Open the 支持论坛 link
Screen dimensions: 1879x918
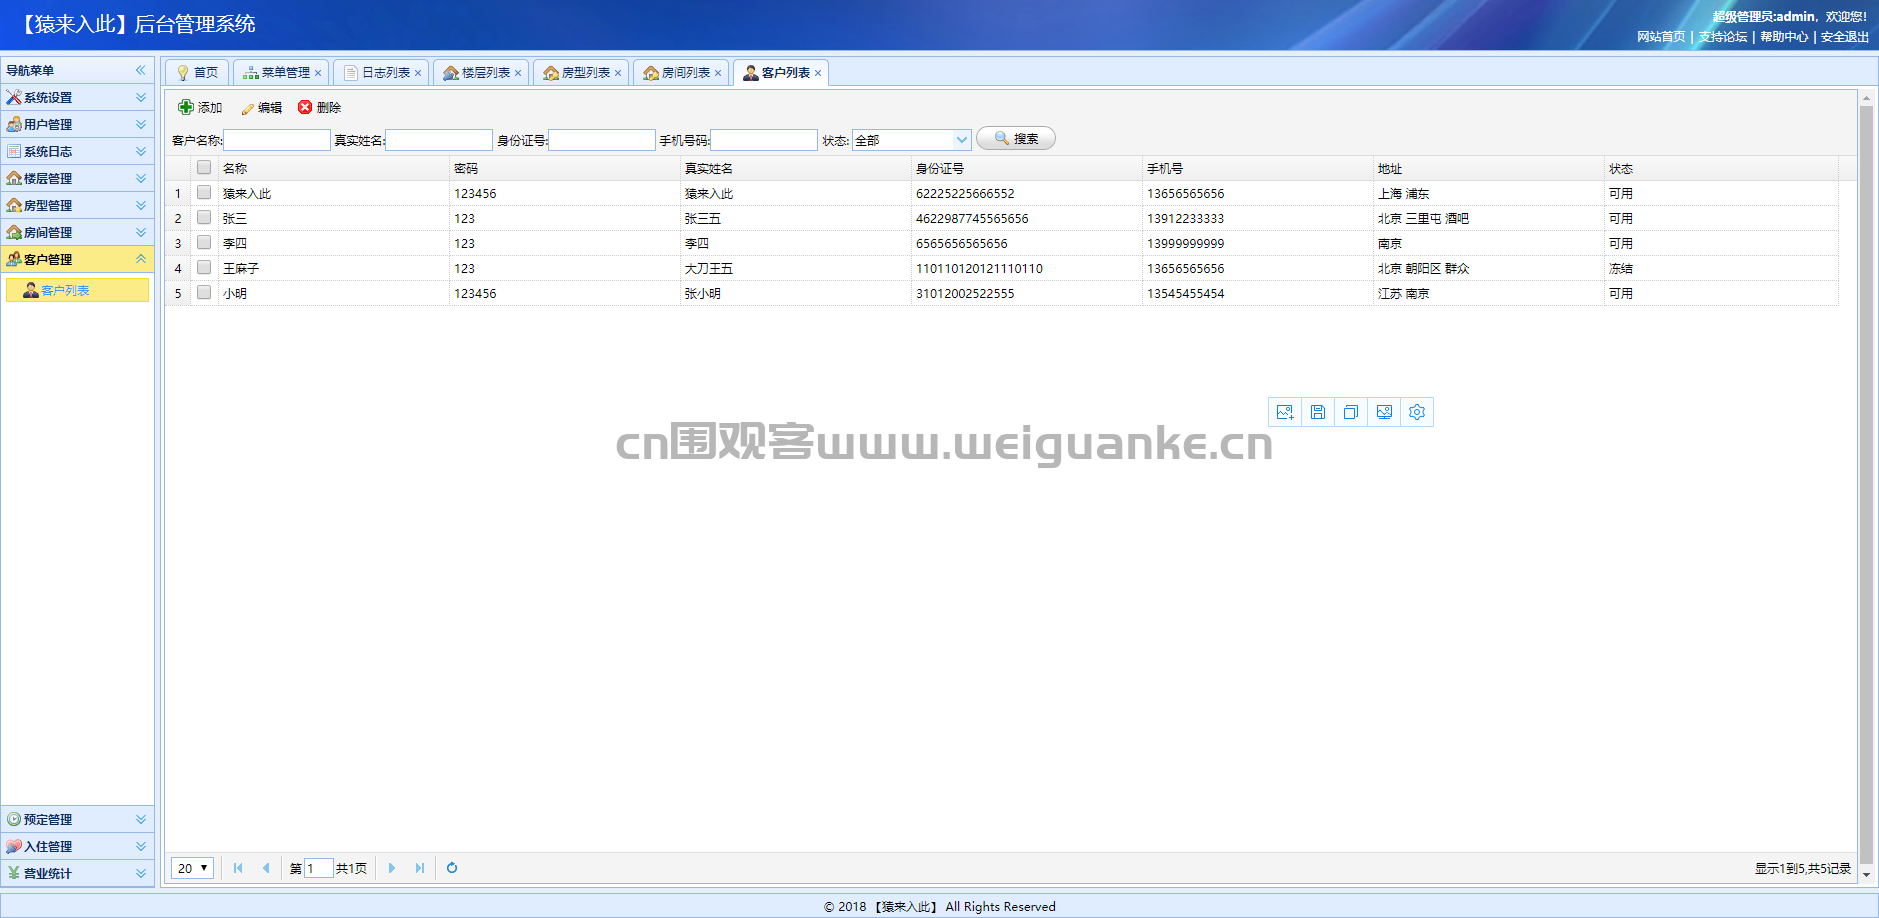[1723, 37]
